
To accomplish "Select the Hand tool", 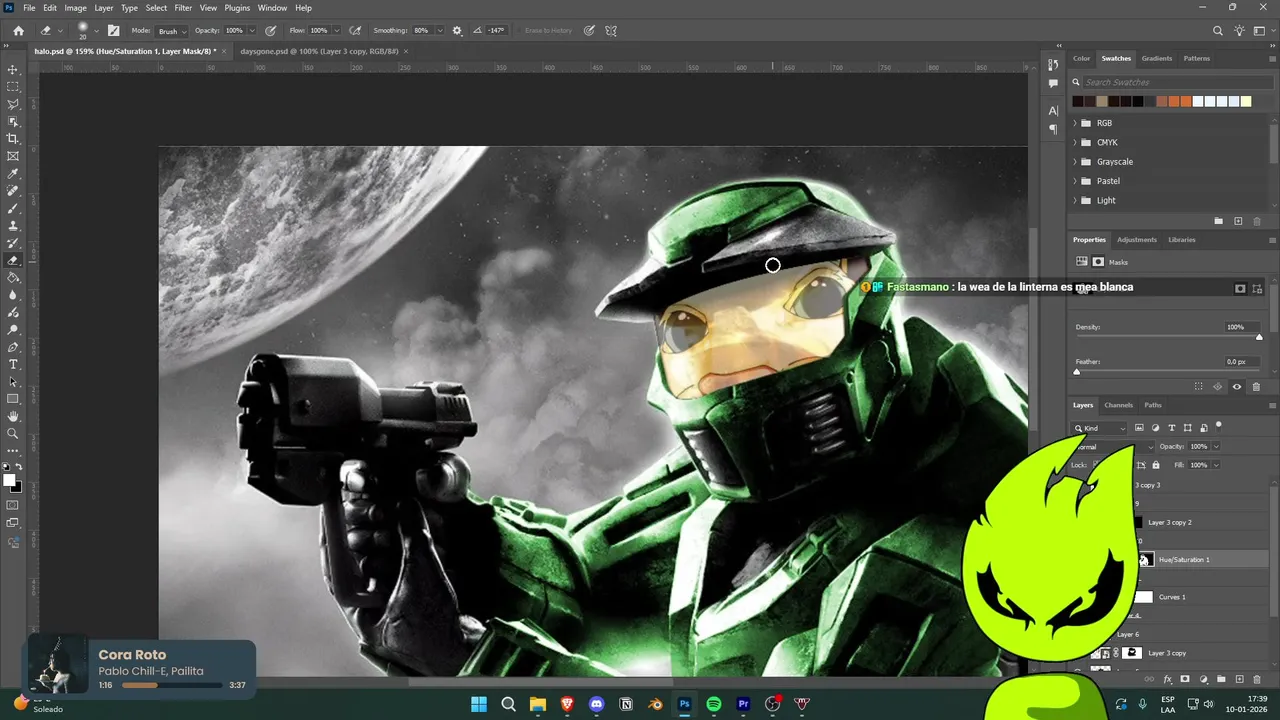I will [13, 416].
